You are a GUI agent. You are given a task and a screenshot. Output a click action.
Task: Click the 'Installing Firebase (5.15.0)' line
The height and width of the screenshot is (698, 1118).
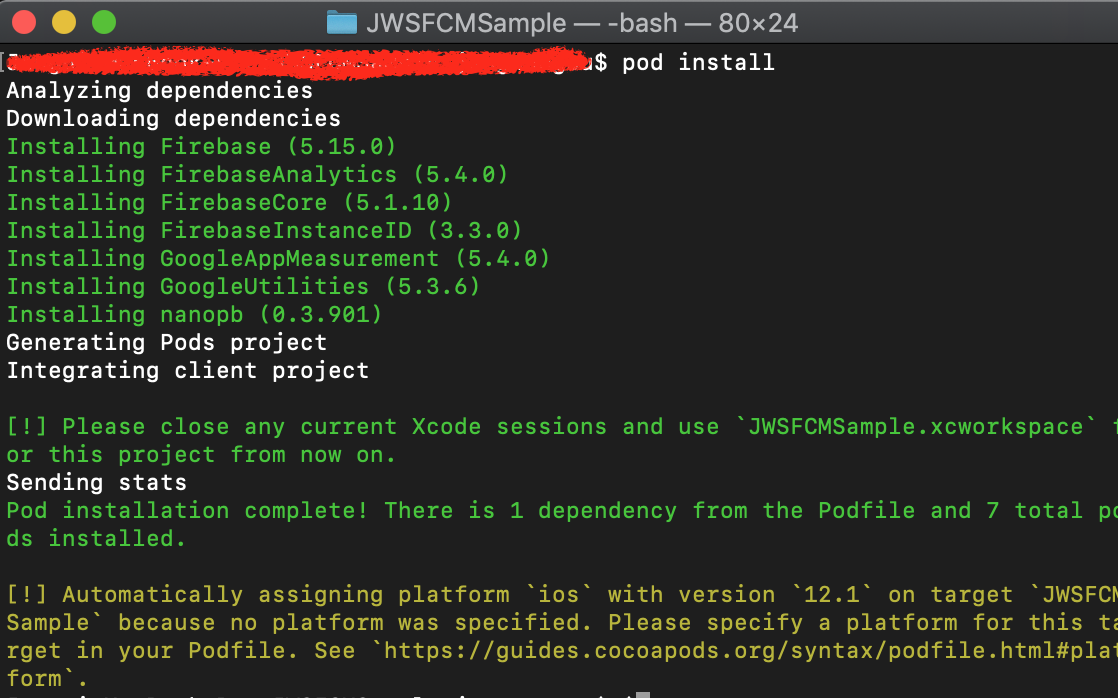pyautogui.click(x=201, y=147)
